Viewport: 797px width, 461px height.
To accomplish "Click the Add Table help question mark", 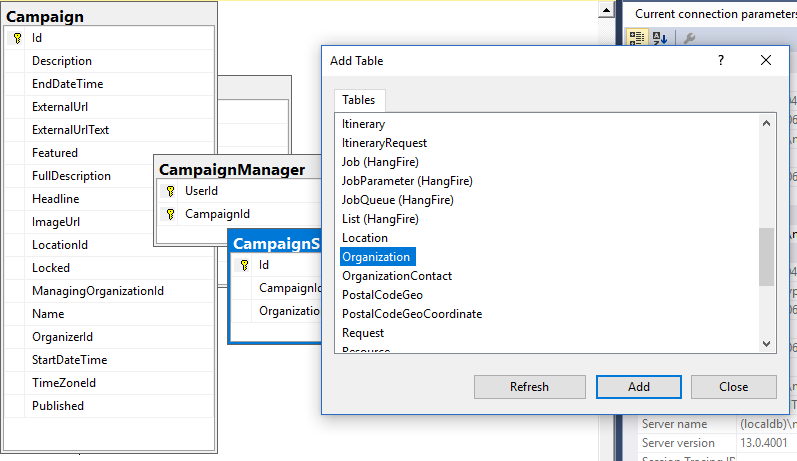I will (721, 60).
